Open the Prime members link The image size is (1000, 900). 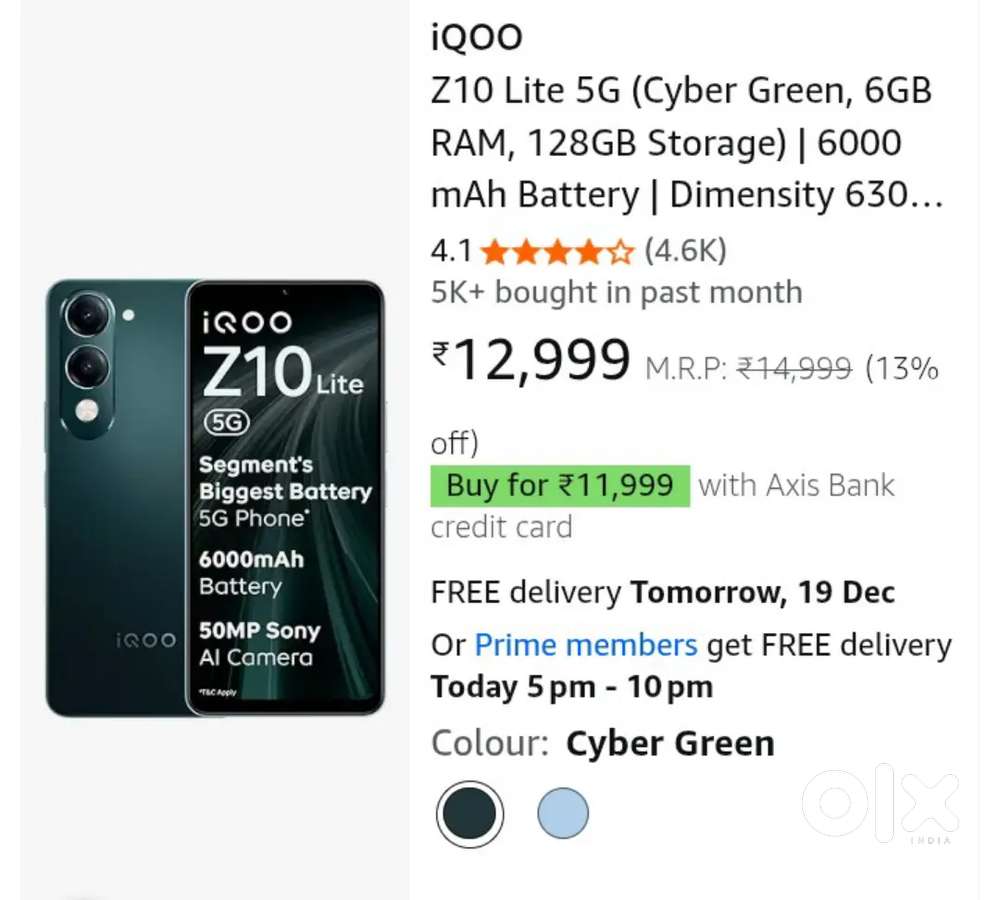tap(585, 645)
